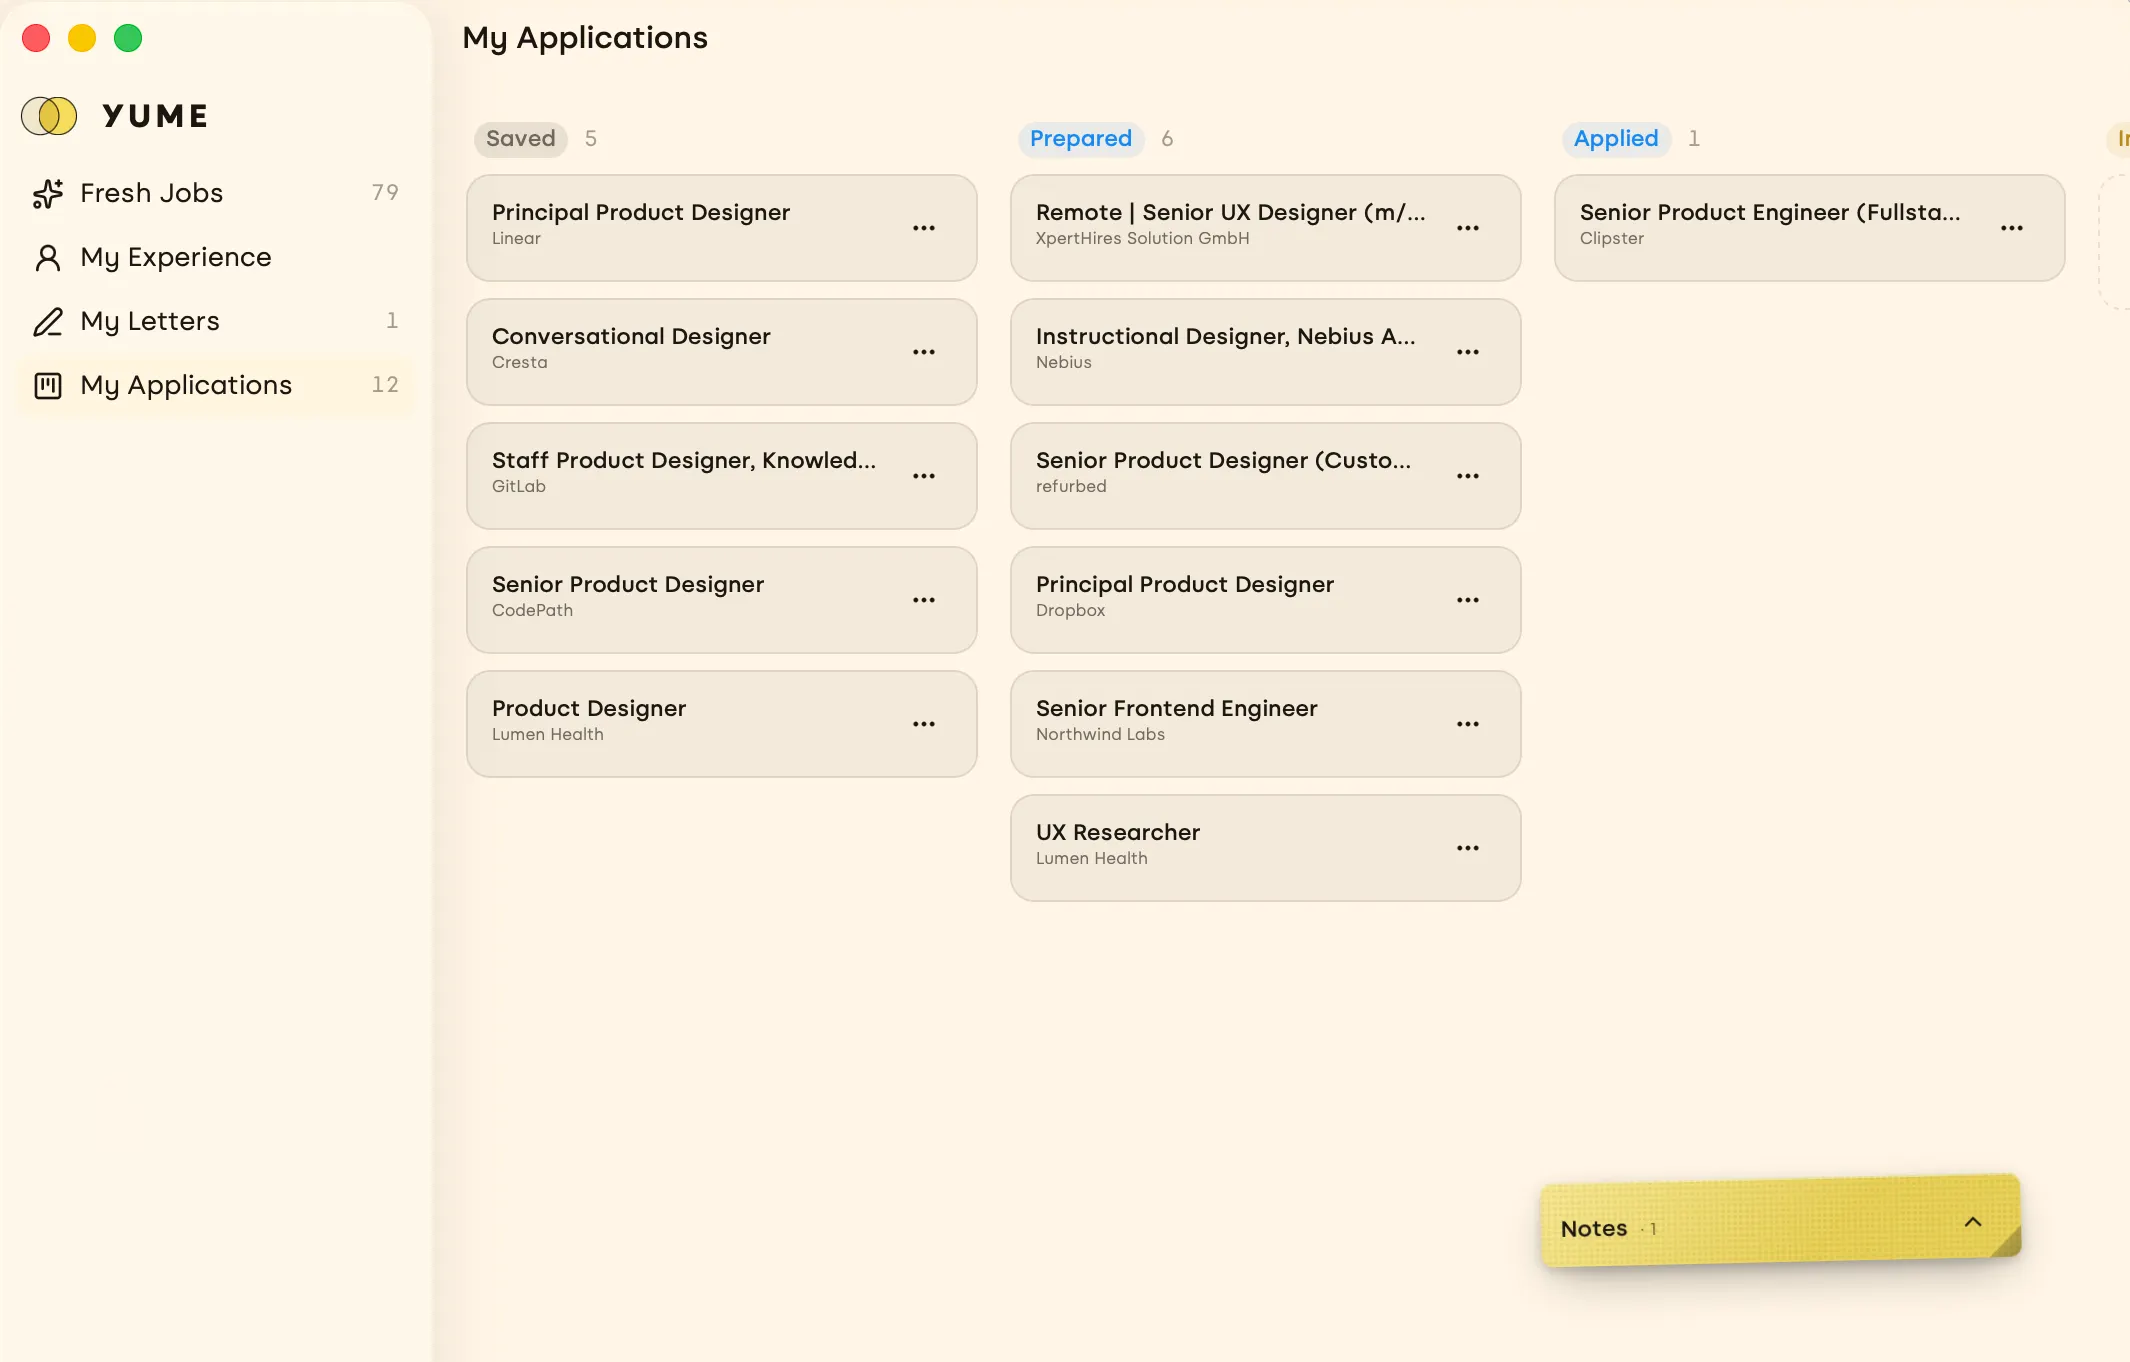Click the Applied column label

[x=1616, y=139]
